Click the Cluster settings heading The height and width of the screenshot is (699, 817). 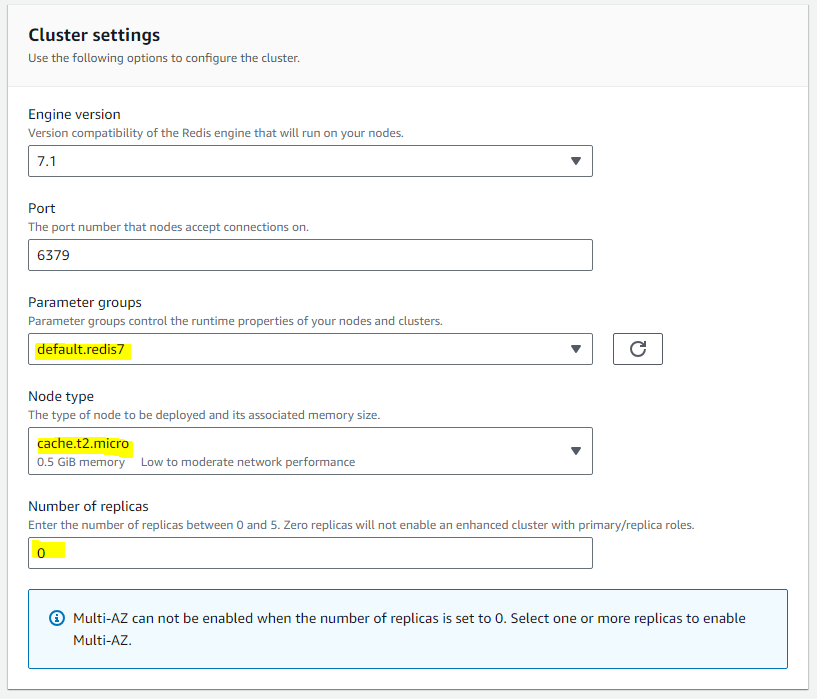94,35
